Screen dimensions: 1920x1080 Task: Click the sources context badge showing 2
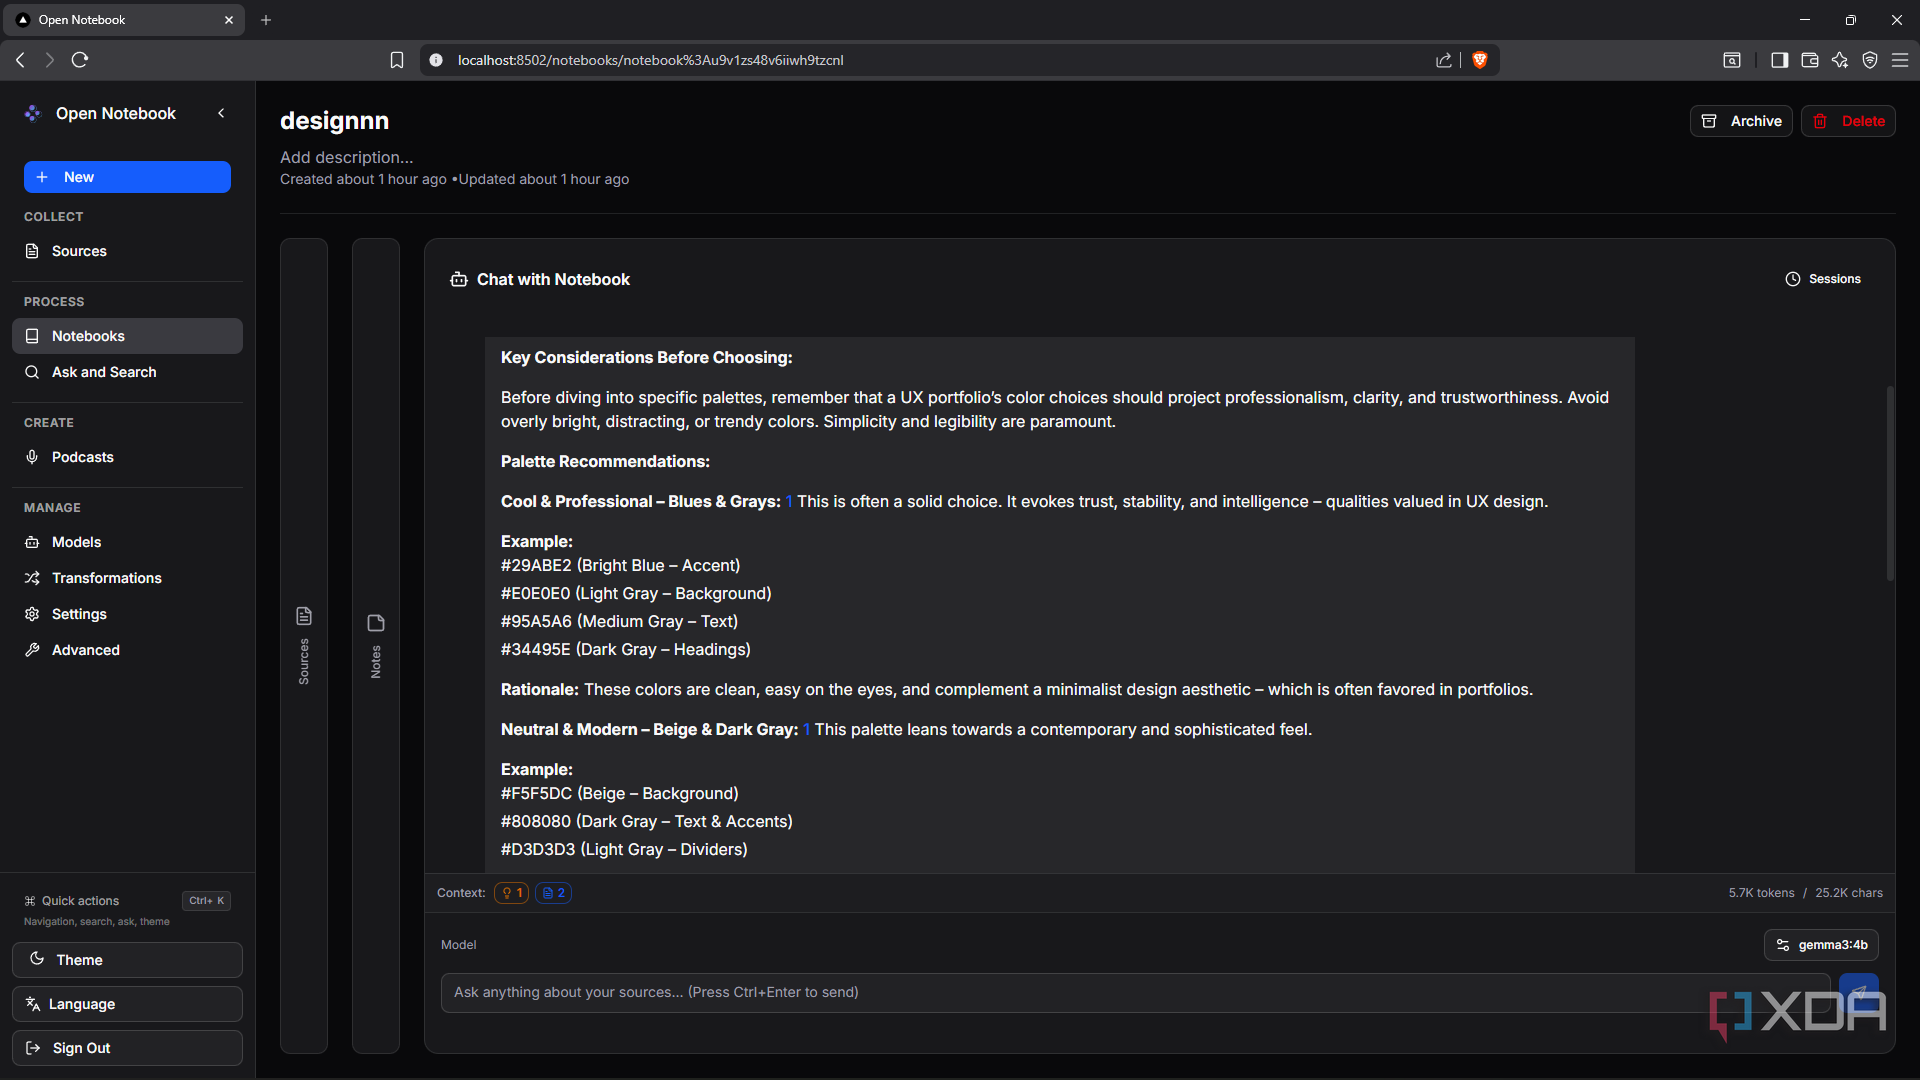coord(553,893)
